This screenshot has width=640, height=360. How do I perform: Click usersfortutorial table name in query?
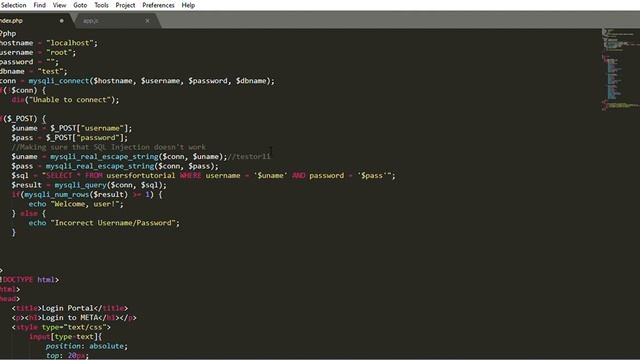click(x=140, y=176)
